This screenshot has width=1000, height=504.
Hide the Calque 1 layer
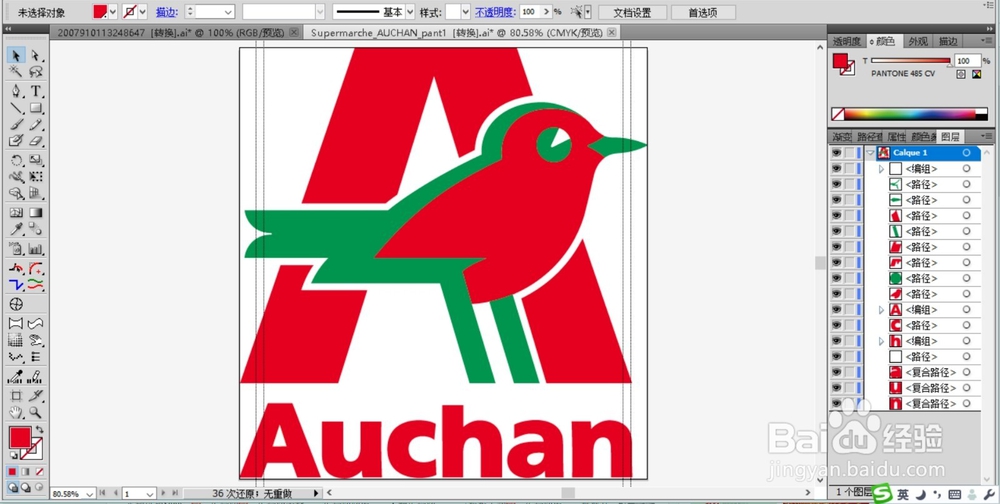click(x=836, y=153)
